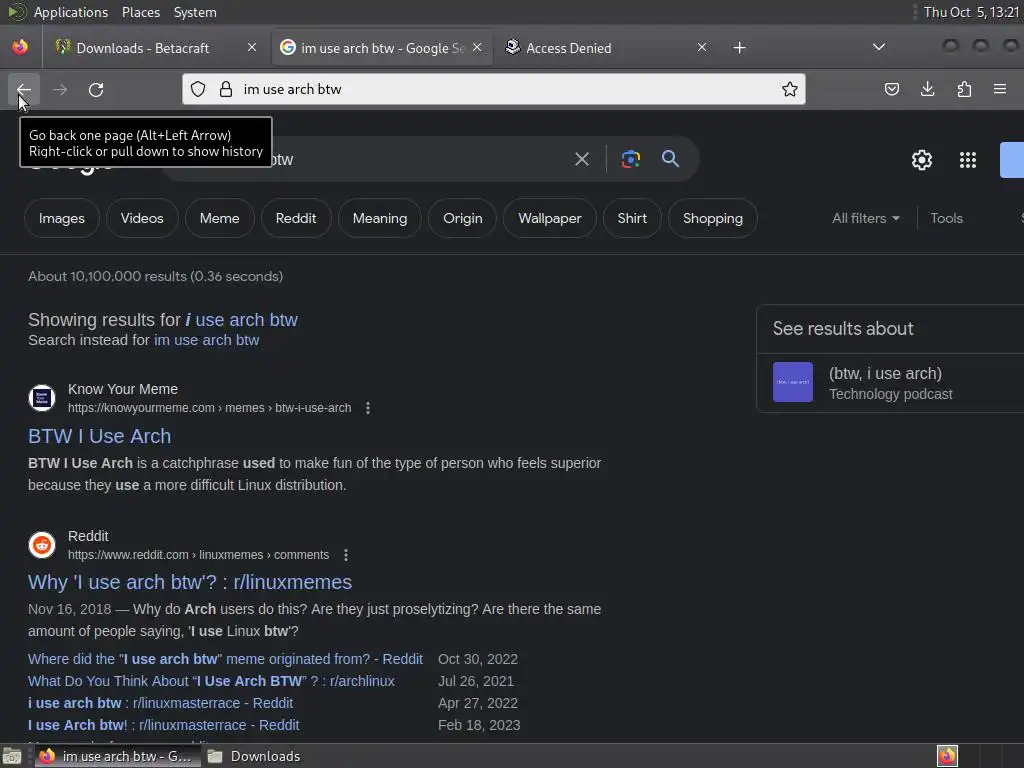Click the Reddit site favicon
Screen dimensions: 1024x768
click(42, 545)
